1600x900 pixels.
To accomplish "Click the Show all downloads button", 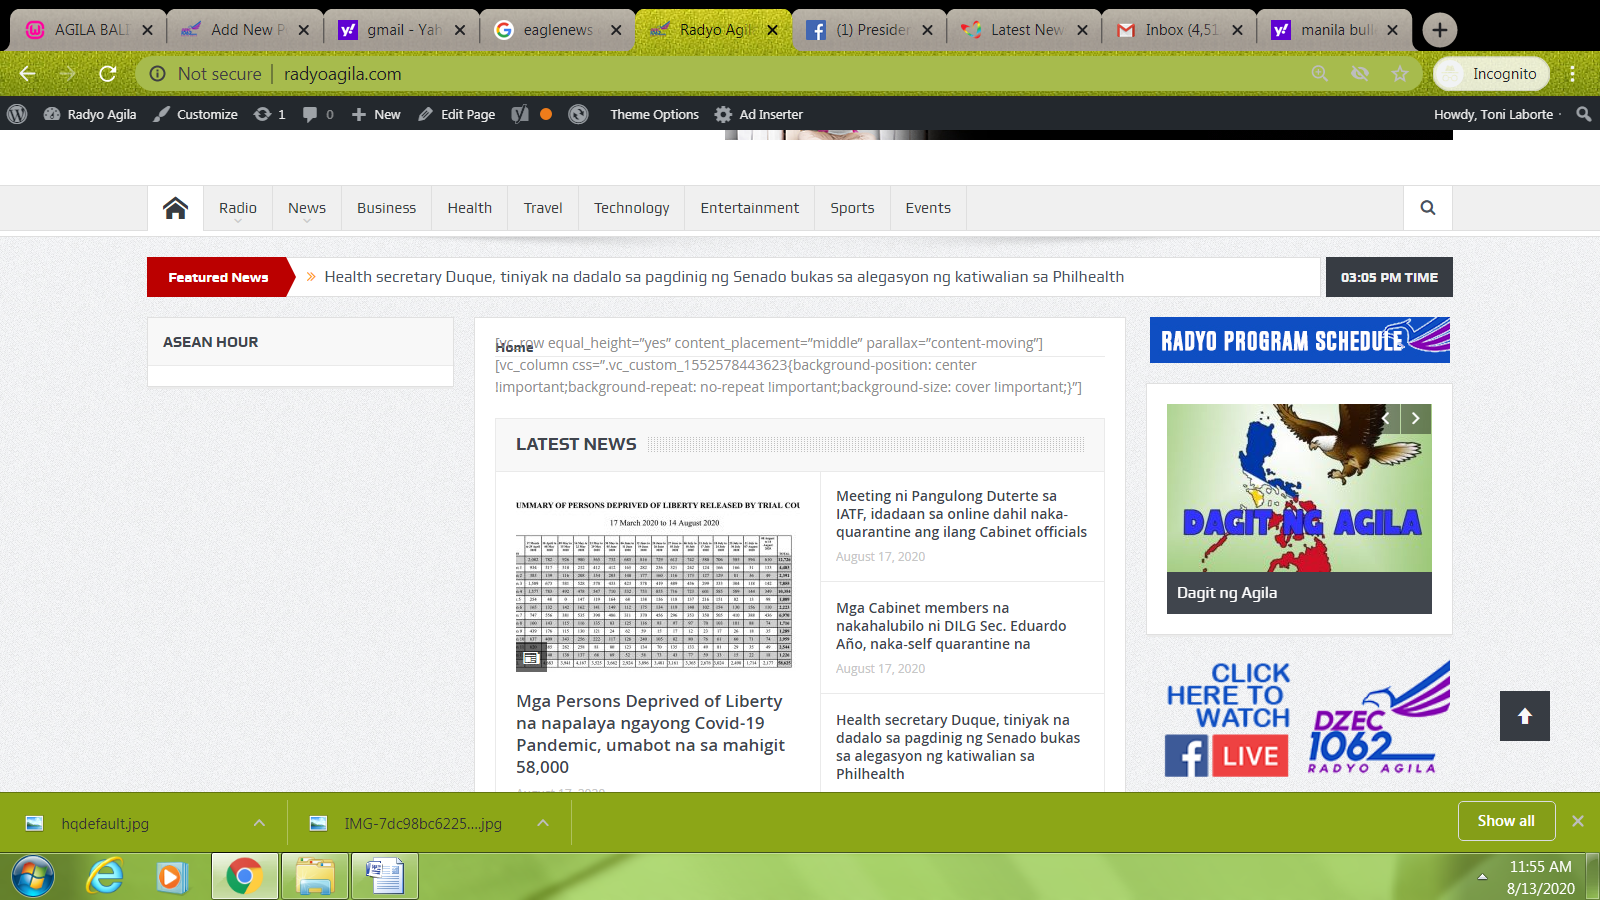I will pos(1506,821).
